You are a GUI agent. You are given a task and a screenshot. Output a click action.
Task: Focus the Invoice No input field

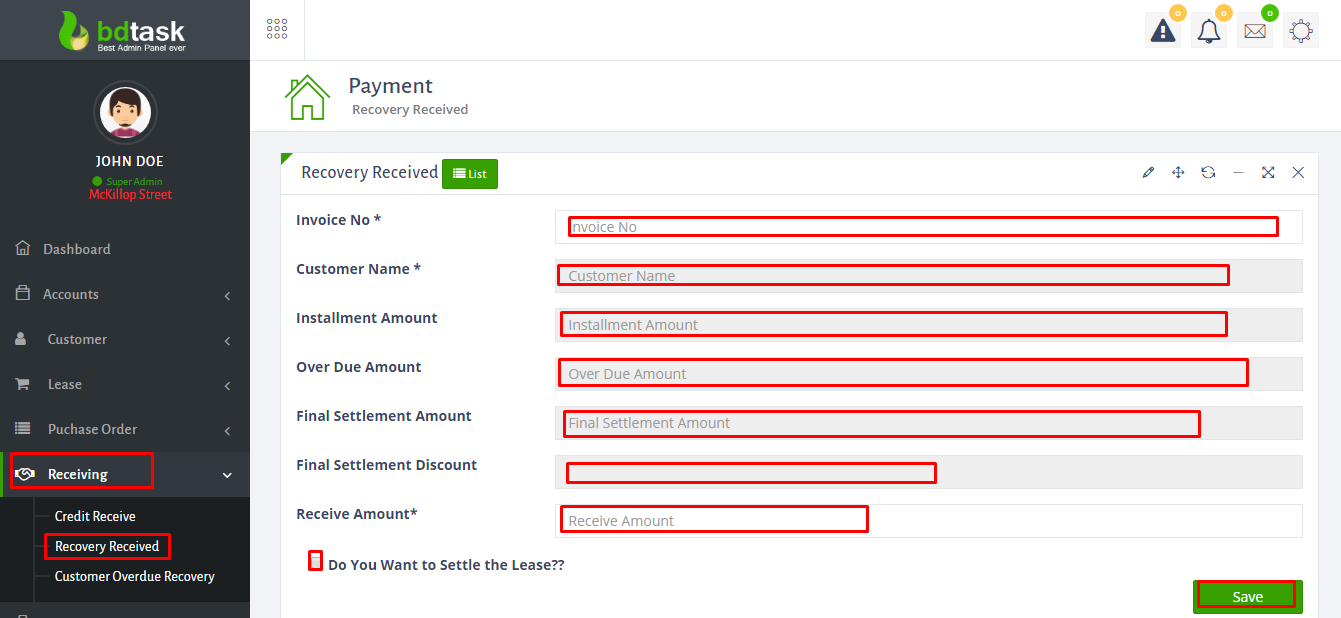click(x=928, y=227)
